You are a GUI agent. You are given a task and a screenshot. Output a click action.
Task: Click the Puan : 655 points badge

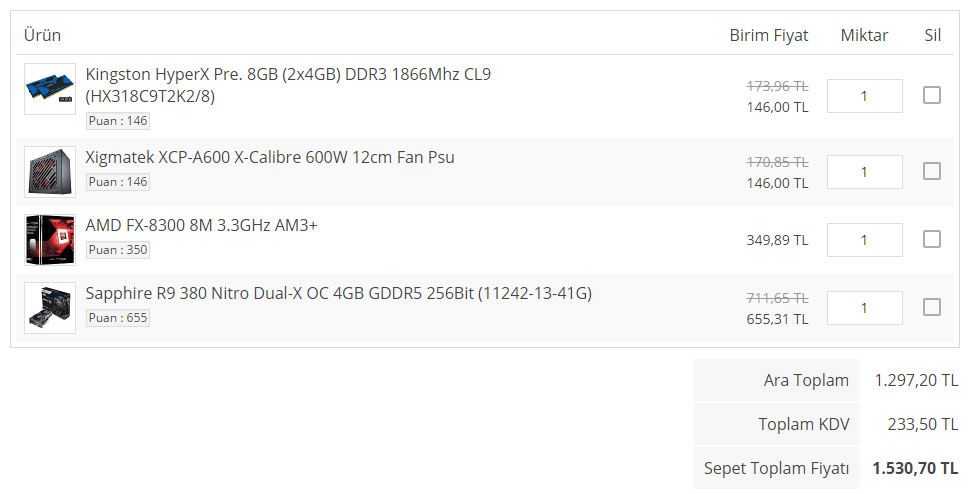tap(118, 318)
